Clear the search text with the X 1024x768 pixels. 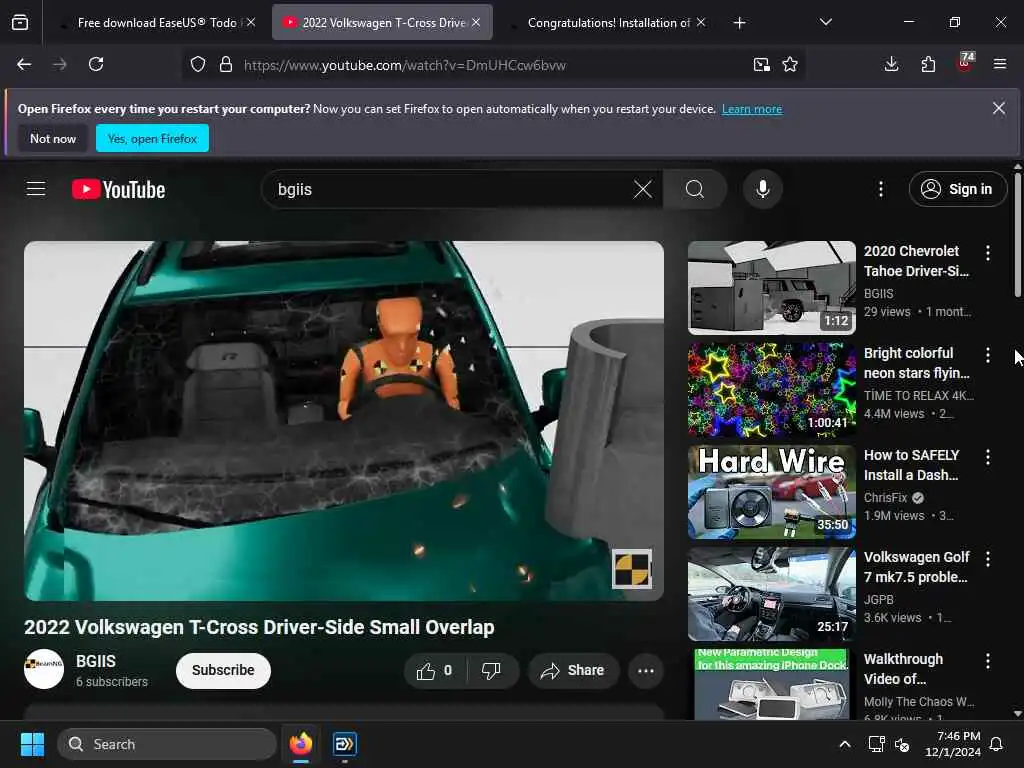[x=643, y=189]
